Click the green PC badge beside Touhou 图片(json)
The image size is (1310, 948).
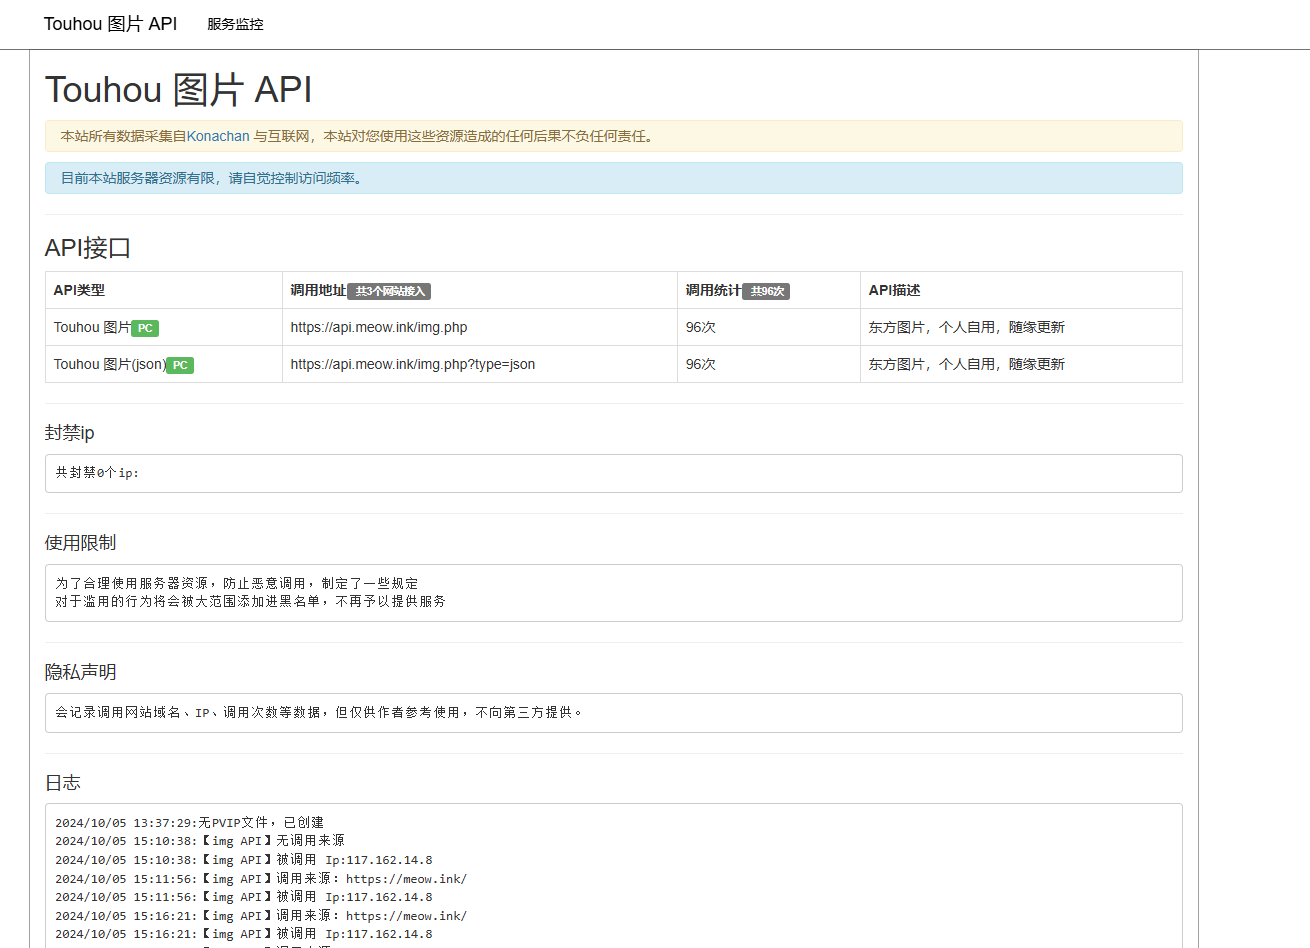[180, 365]
